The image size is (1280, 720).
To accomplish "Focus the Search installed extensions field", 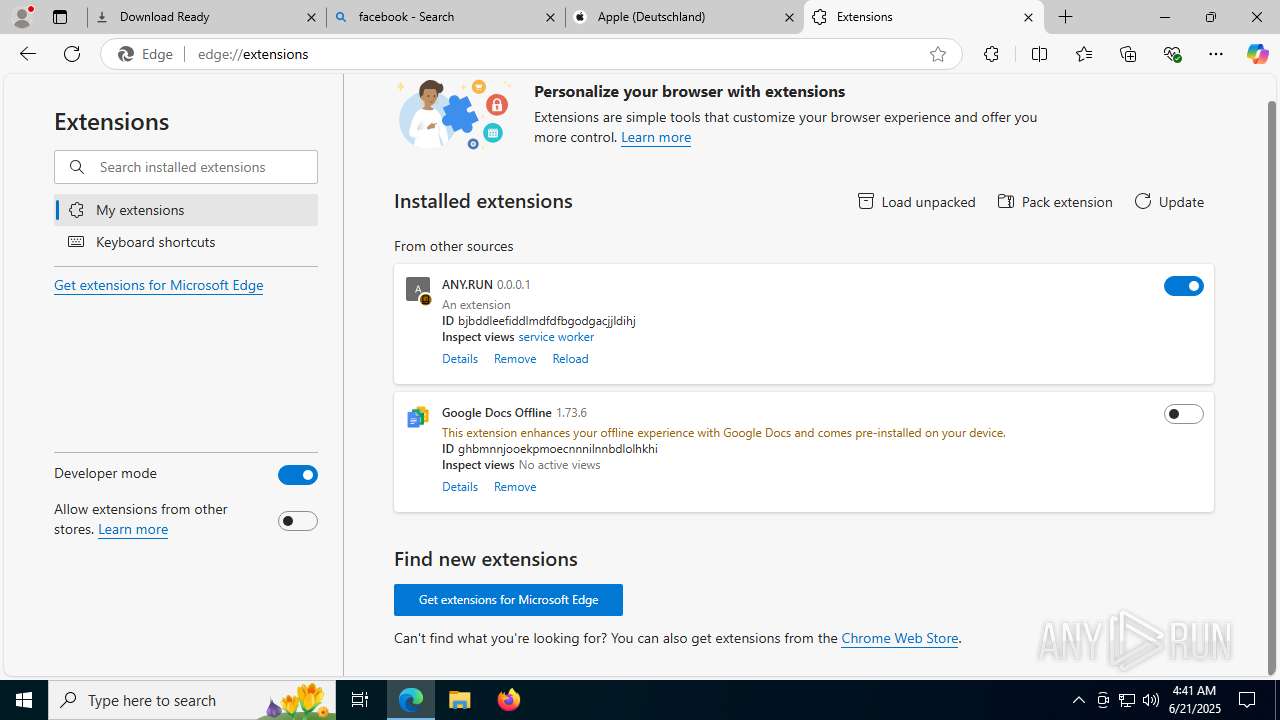I will pos(186,167).
